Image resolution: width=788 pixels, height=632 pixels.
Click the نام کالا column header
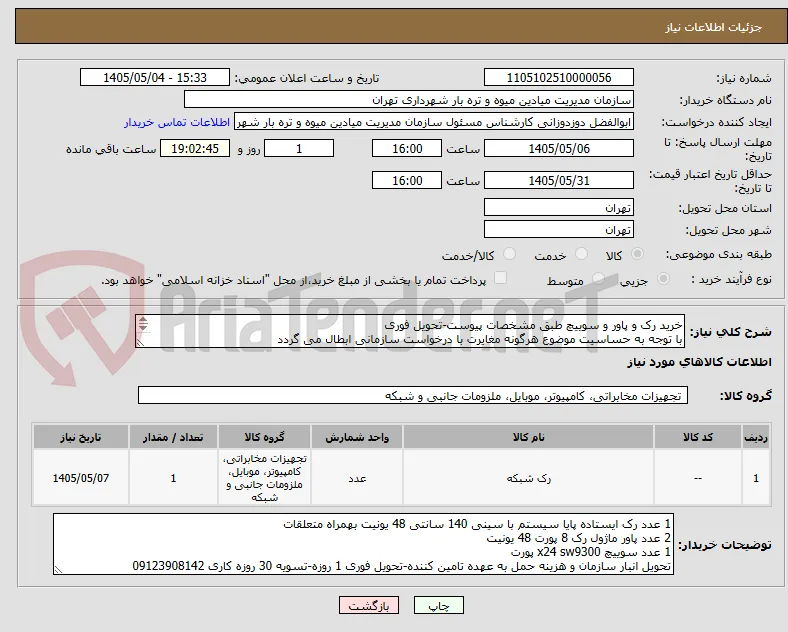tap(528, 437)
